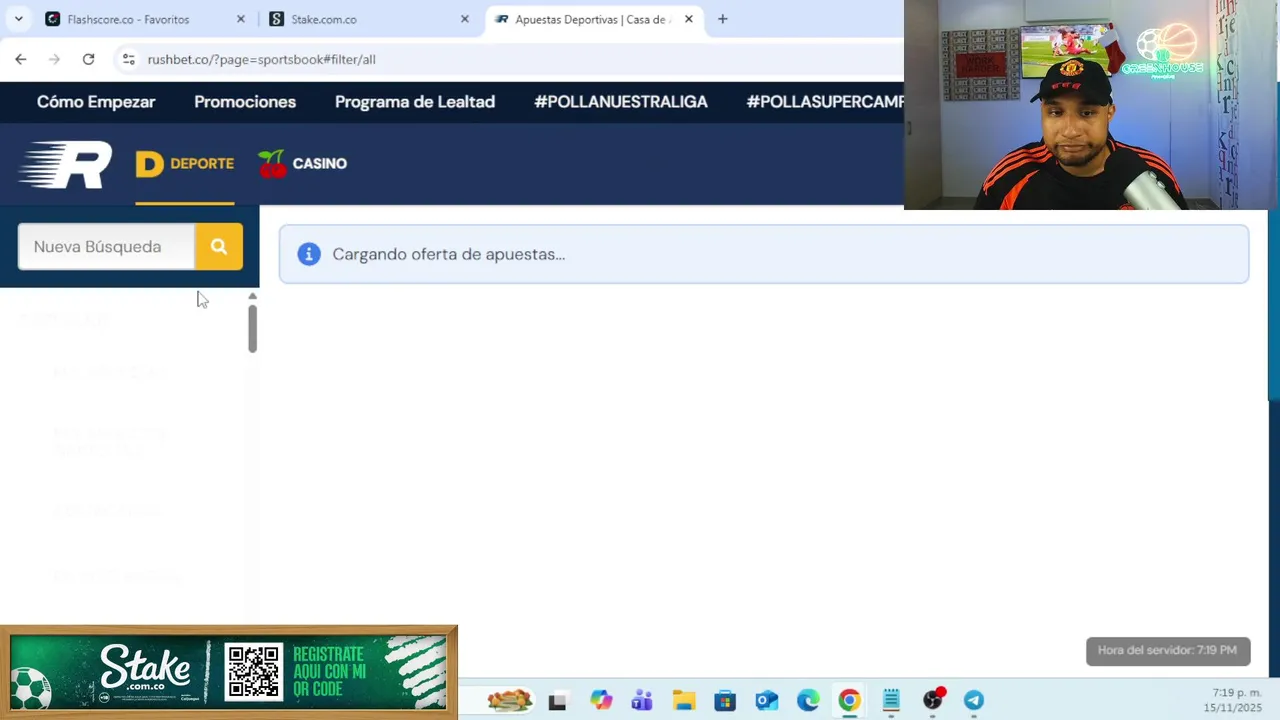Close the Flashscore.co tab
Image resolution: width=1280 pixels, height=720 pixels.
(x=240, y=19)
